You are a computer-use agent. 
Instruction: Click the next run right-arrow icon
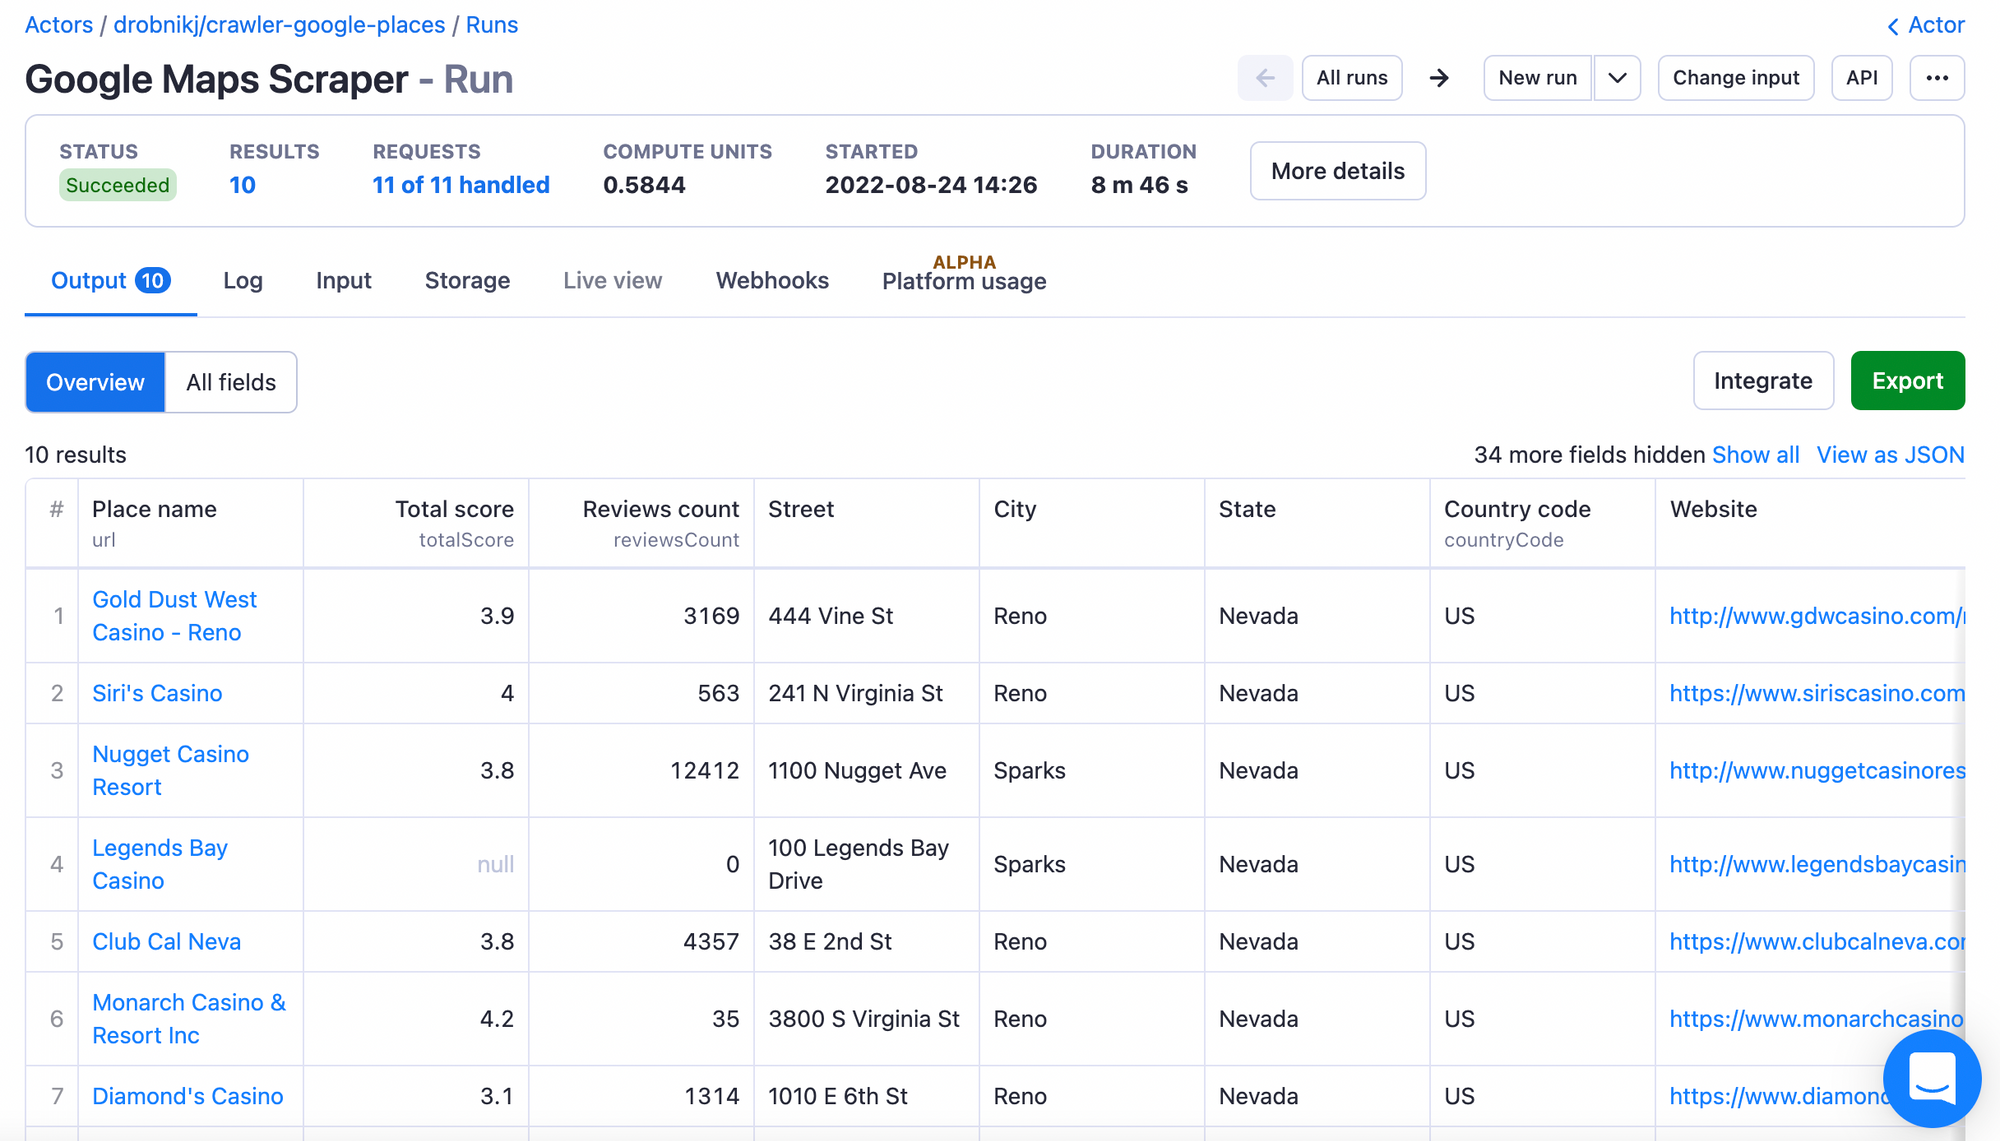coord(1440,77)
